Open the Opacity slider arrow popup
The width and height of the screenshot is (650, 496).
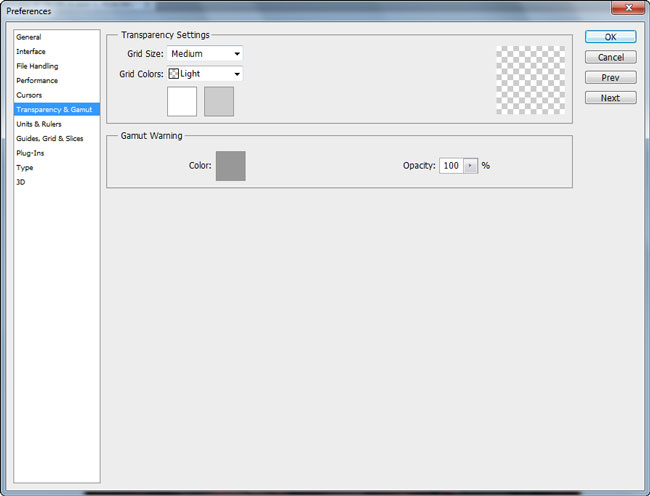(x=471, y=166)
